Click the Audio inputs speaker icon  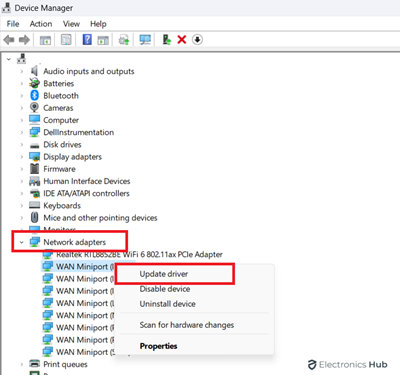click(x=34, y=71)
